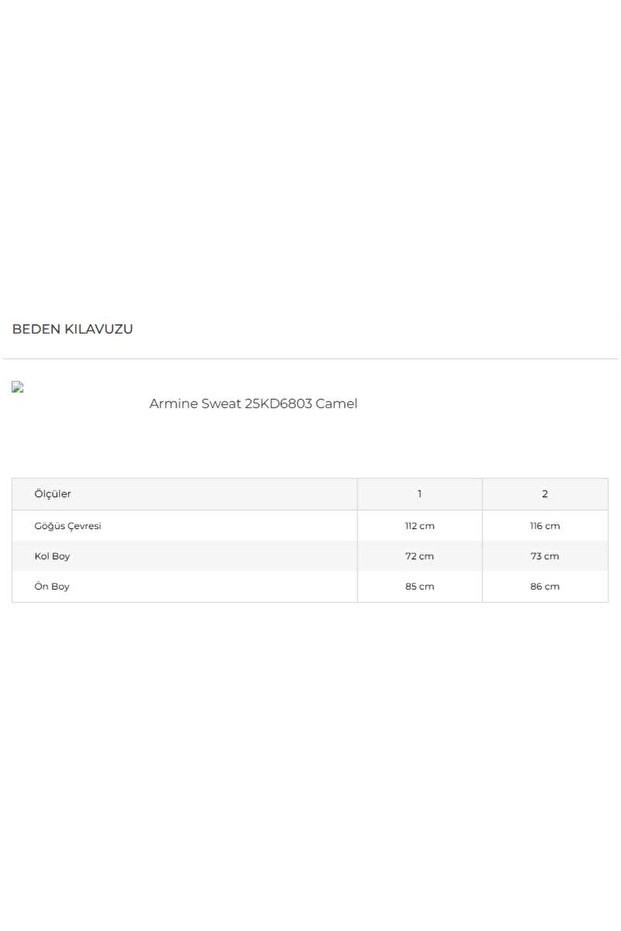Click the word Armine in product title
Screen dimensions: 621x931
pos(173,404)
